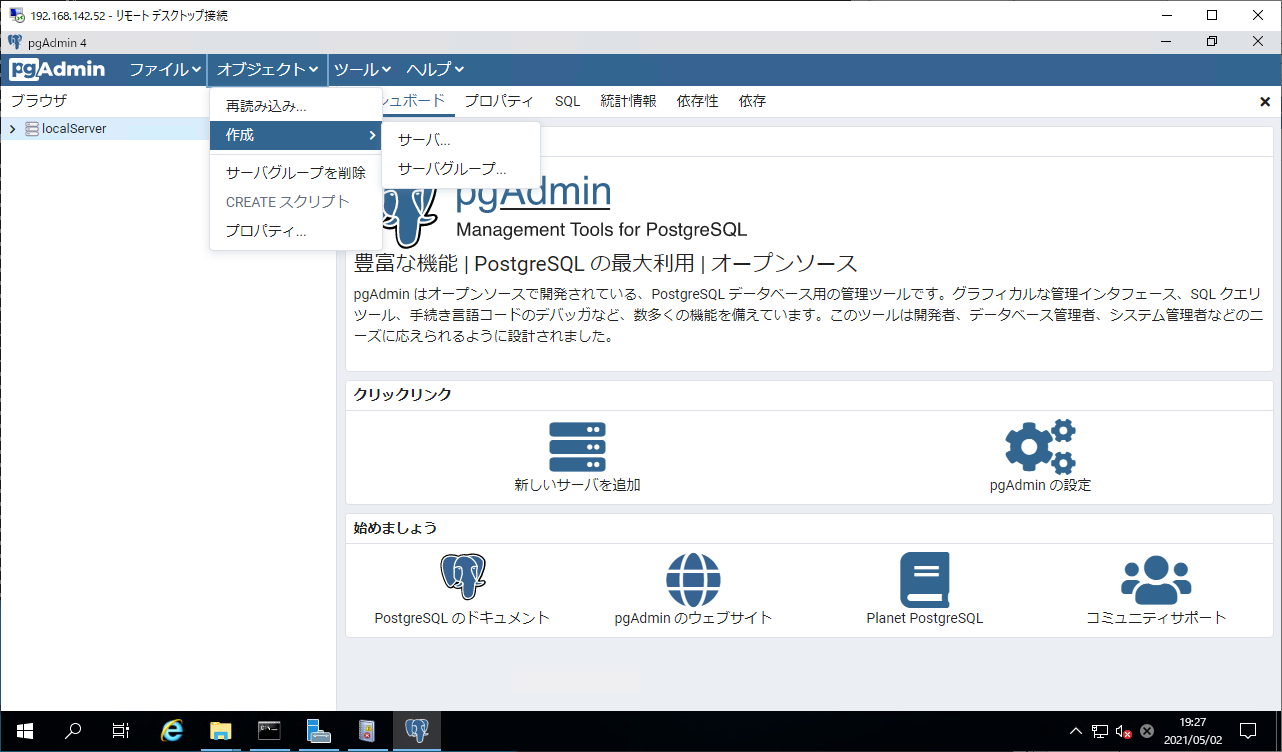Select サーバグループを削除 menu item
Image resolution: width=1282 pixels, height=752 pixels.
[x=296, y=173]
